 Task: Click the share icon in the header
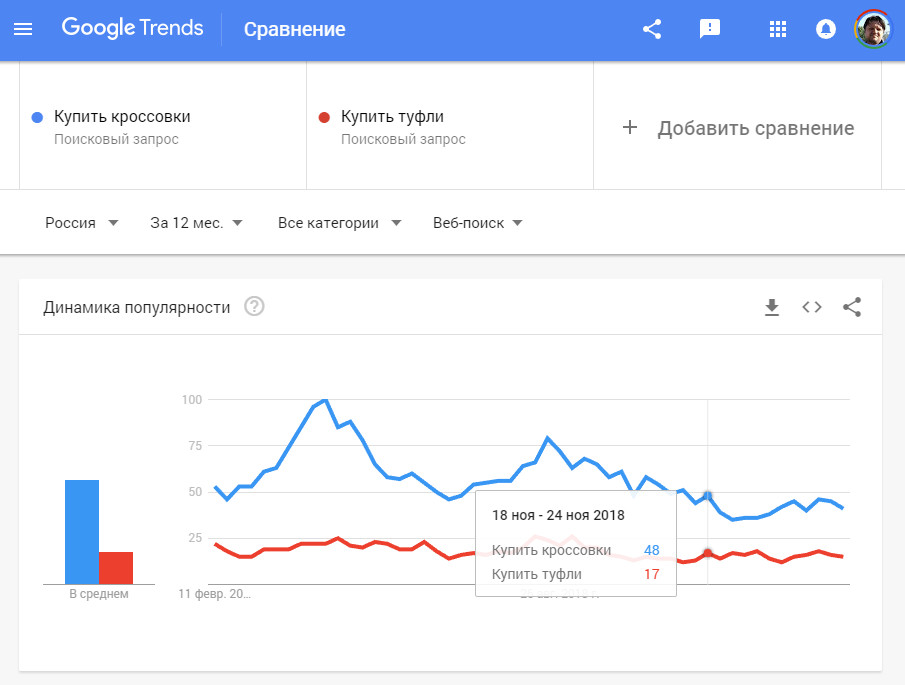click(652, 29)
